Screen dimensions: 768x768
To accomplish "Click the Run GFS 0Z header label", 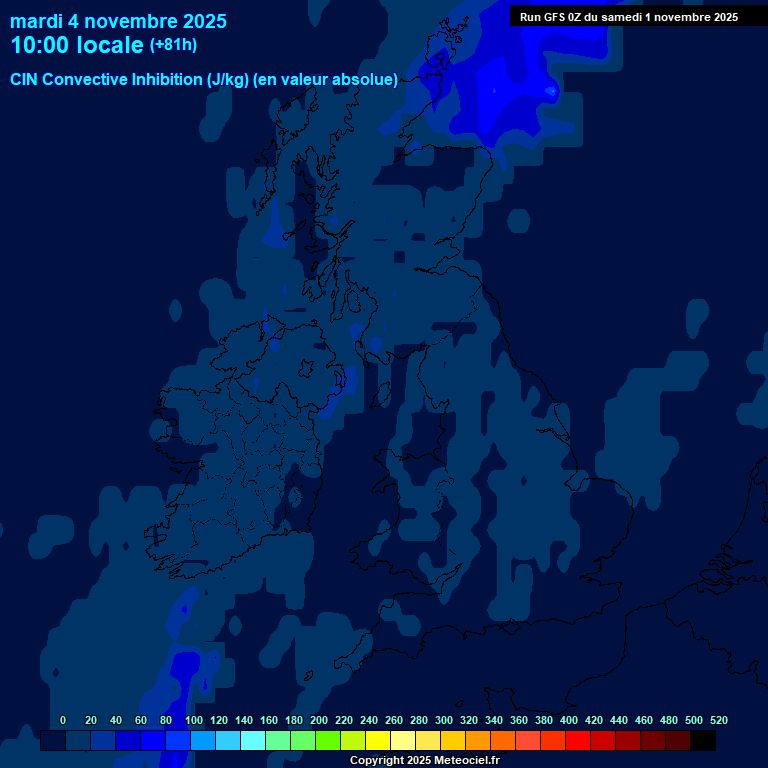I will tap(628, 16).
